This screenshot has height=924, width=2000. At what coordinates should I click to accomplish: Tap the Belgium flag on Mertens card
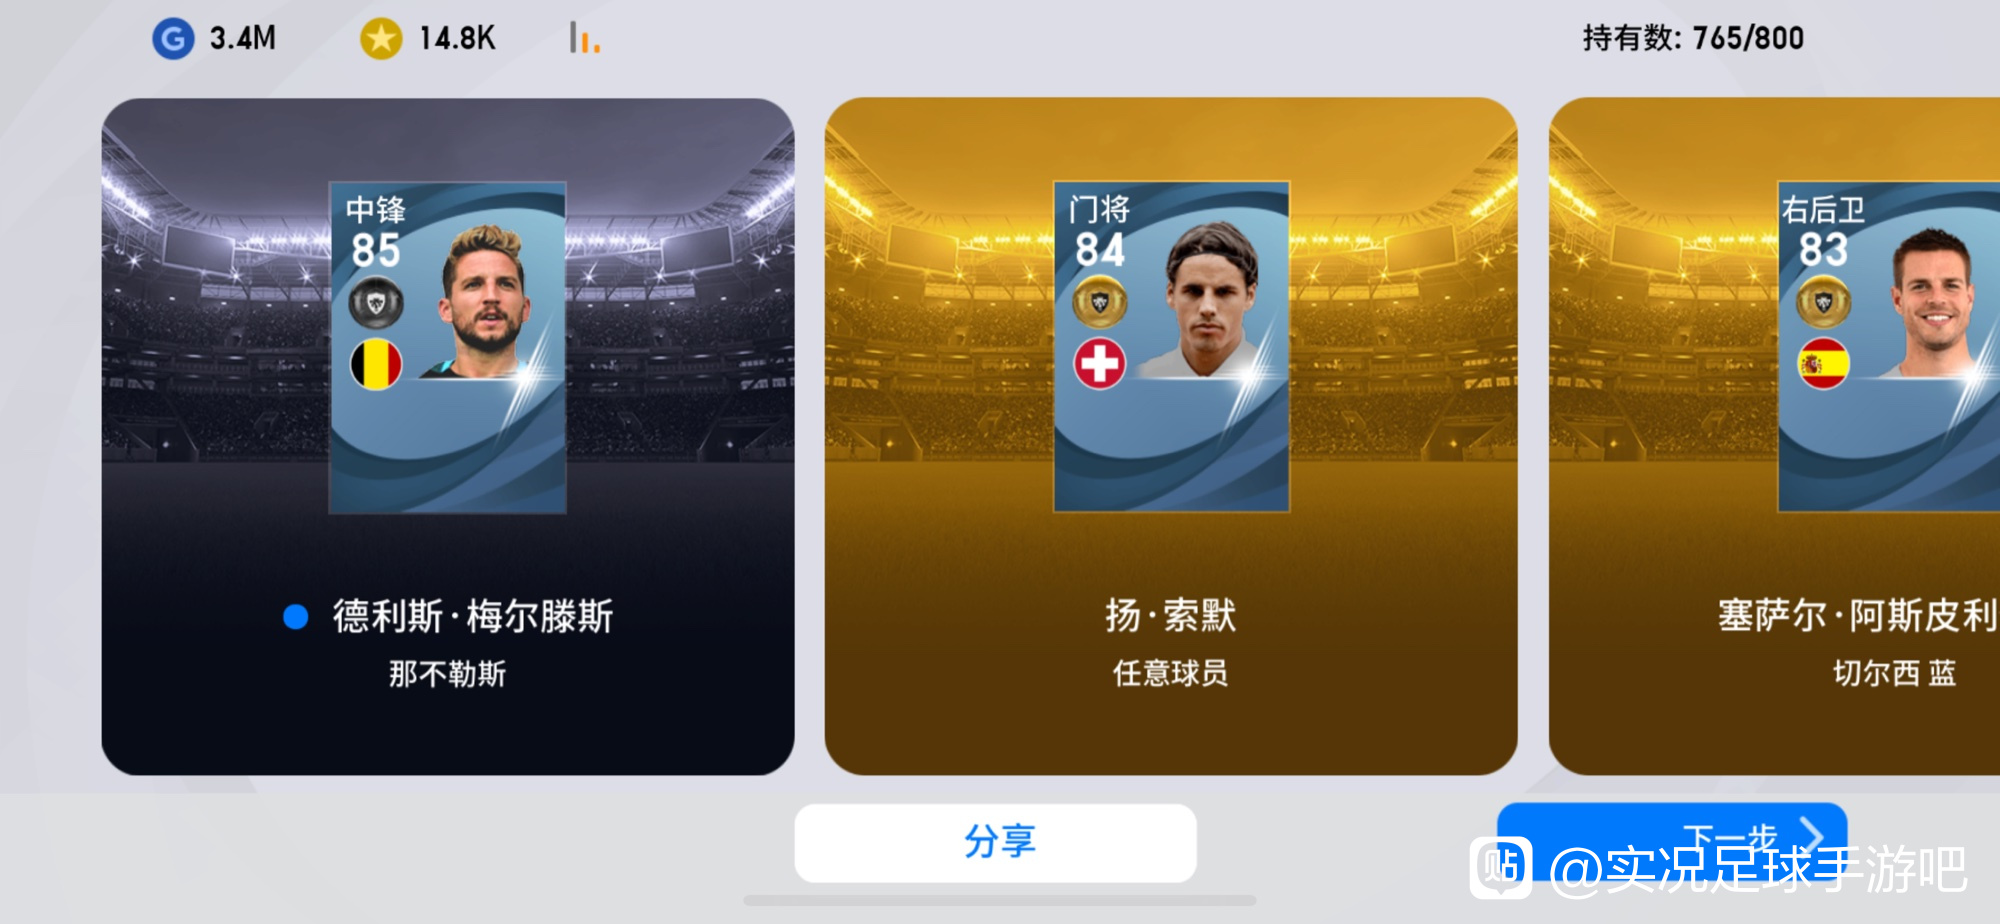click(x=376, y=364)
